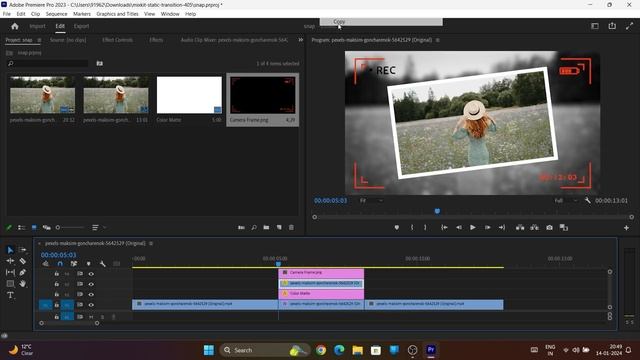Image resolution: width=640 pixels, height=360 pixels.
Task: Open Sort Icons dropdown in Project panel
Action: (x=99, y=227)
